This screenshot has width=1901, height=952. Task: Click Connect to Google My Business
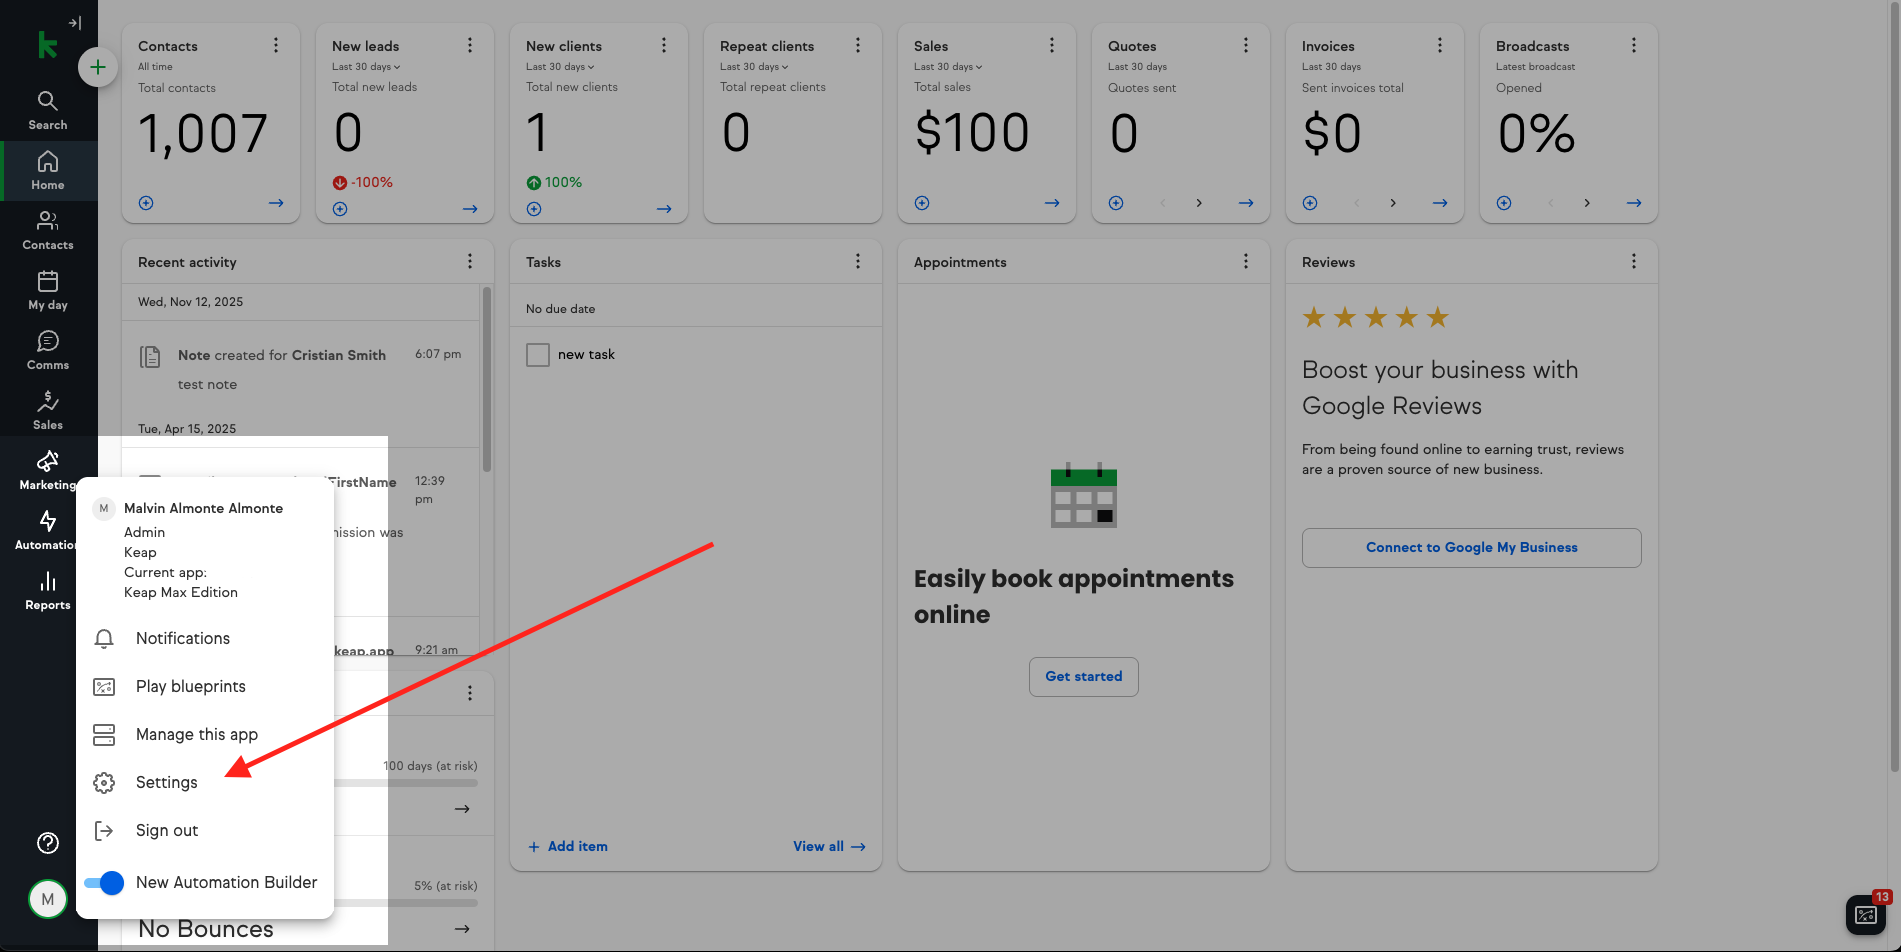1471,548
